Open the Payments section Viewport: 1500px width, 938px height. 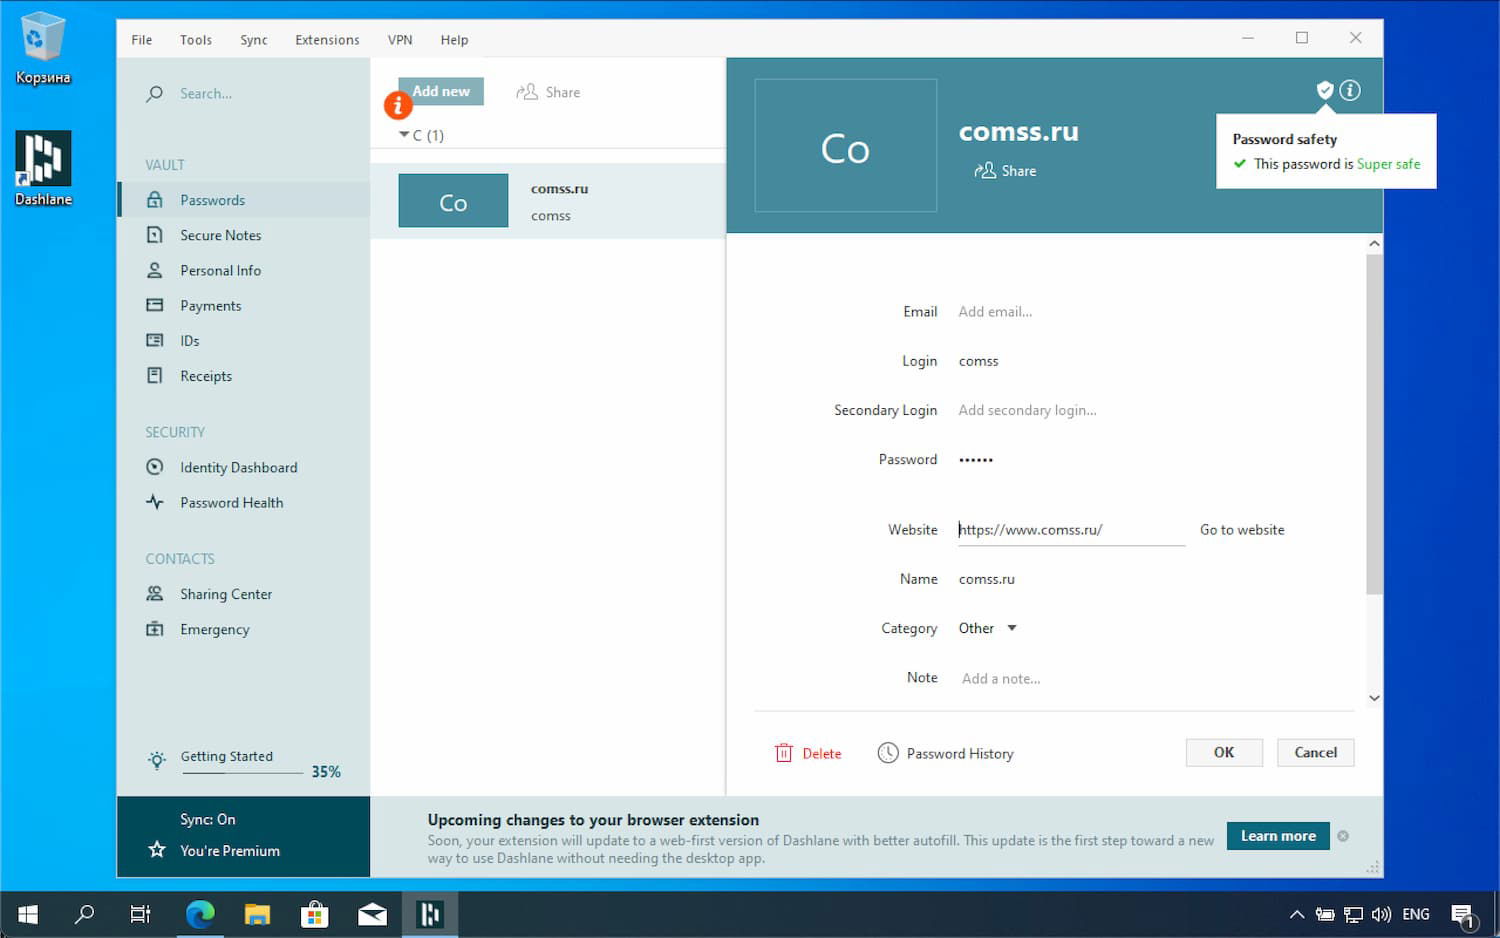click(211, 305)
